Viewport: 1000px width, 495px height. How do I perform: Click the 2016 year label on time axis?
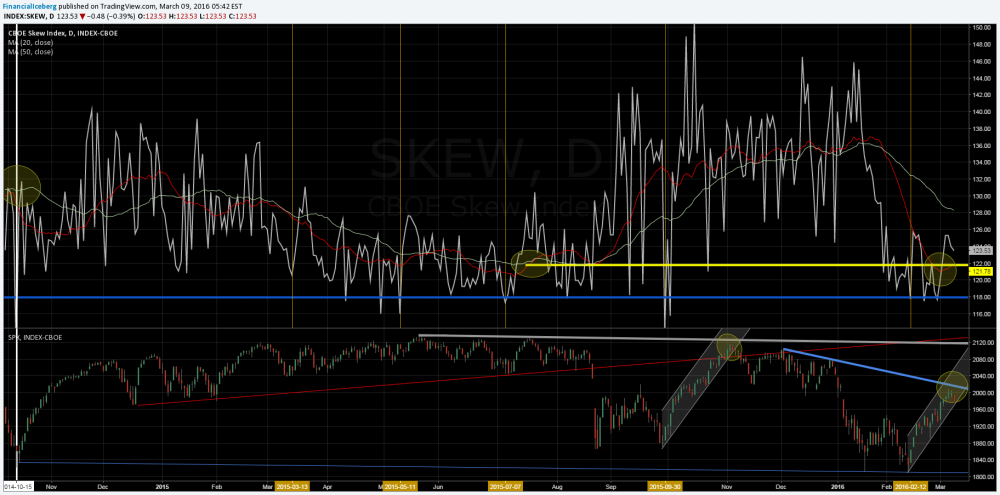click(x=838, y=486)
